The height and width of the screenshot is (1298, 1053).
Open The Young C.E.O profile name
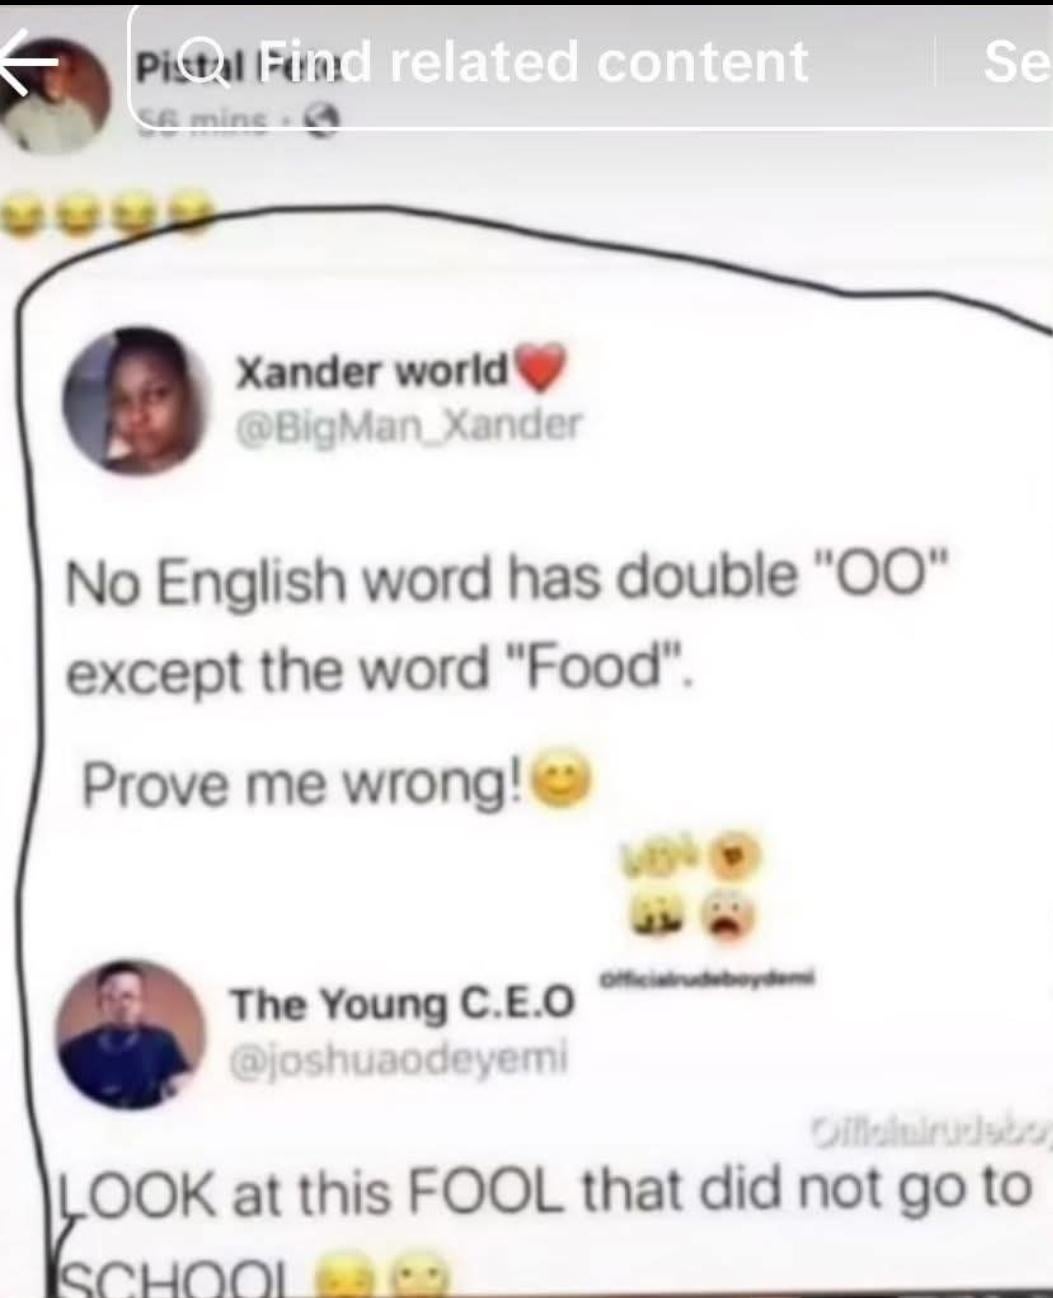point(403,1003)
